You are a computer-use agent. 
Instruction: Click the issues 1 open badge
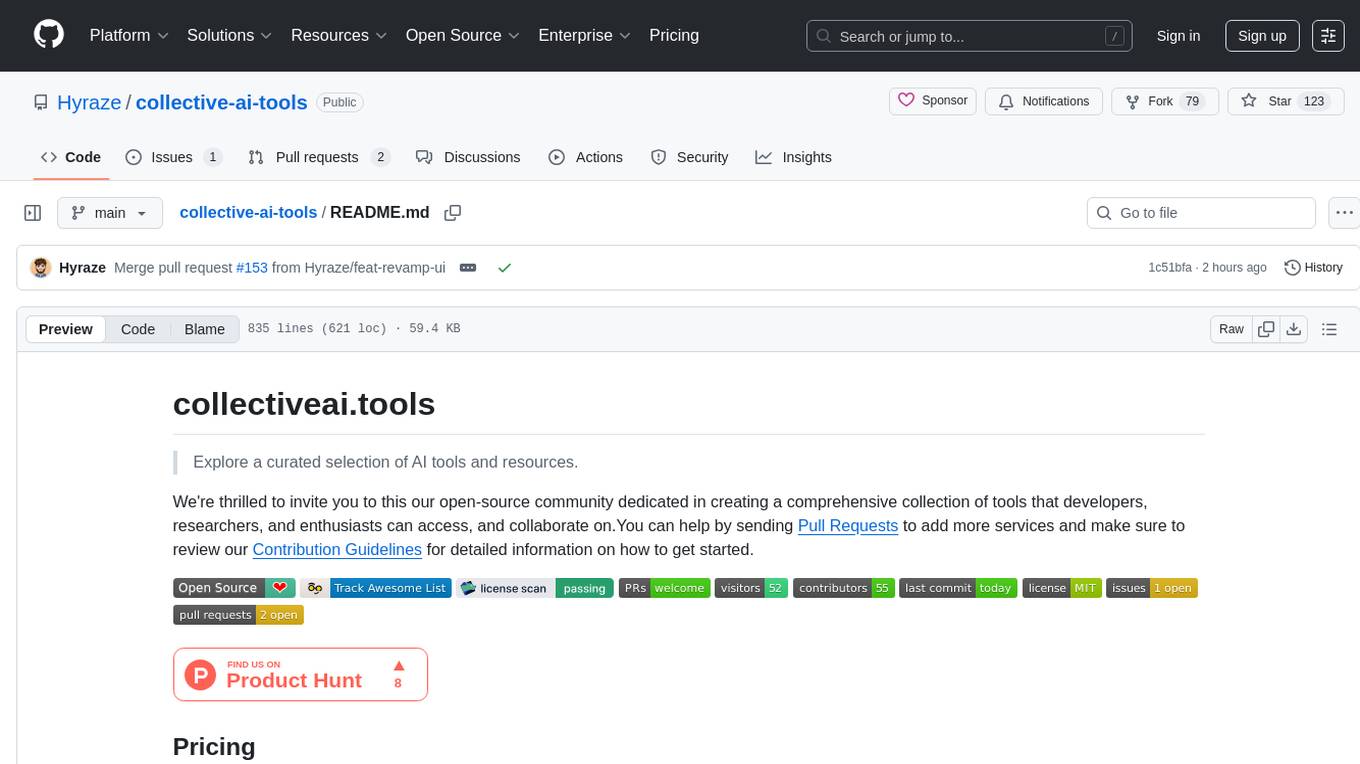1152,588
